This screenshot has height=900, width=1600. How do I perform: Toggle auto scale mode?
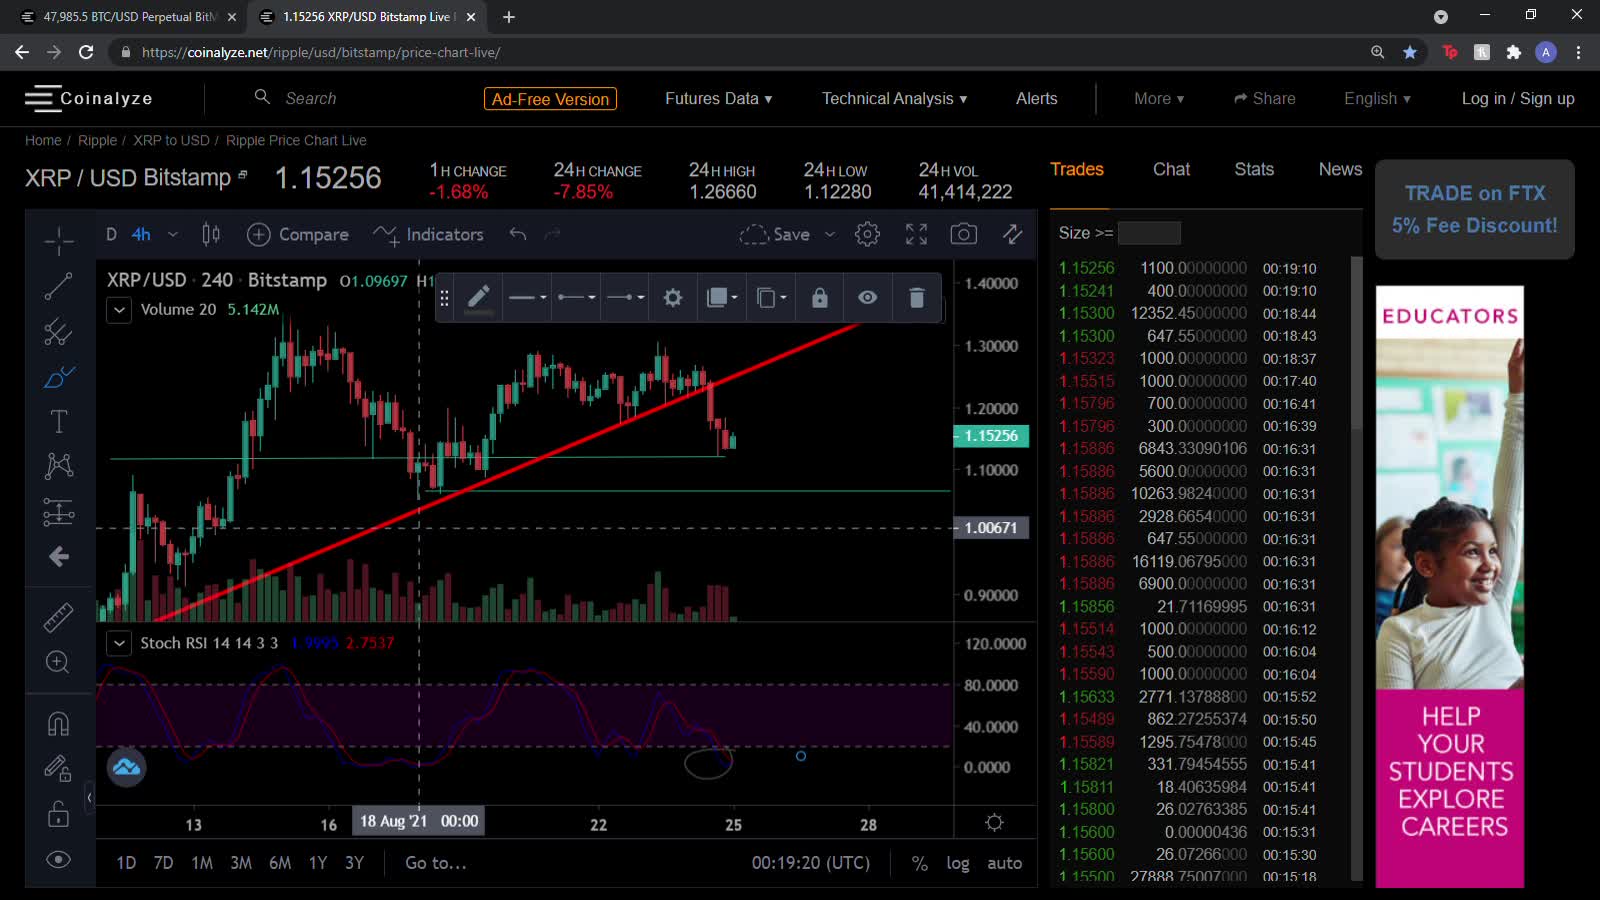pyautogui.click(x=1004, y=863)
